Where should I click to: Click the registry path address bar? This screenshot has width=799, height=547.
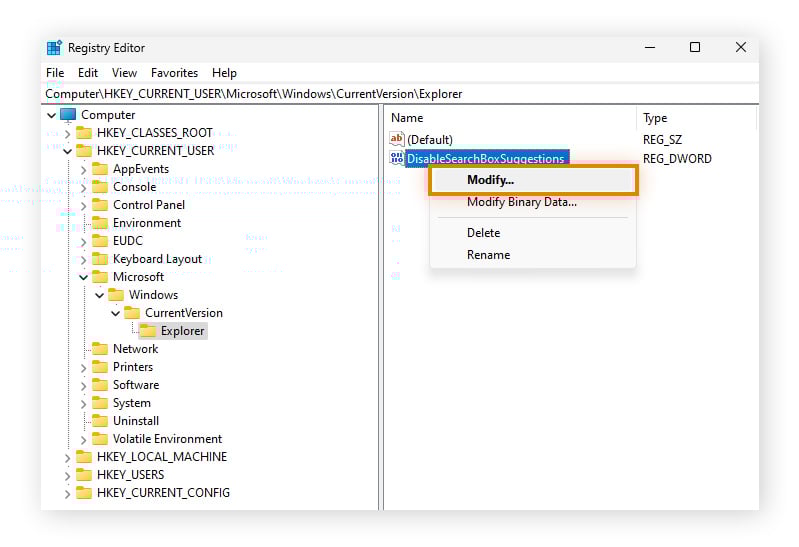coord(400,94)
